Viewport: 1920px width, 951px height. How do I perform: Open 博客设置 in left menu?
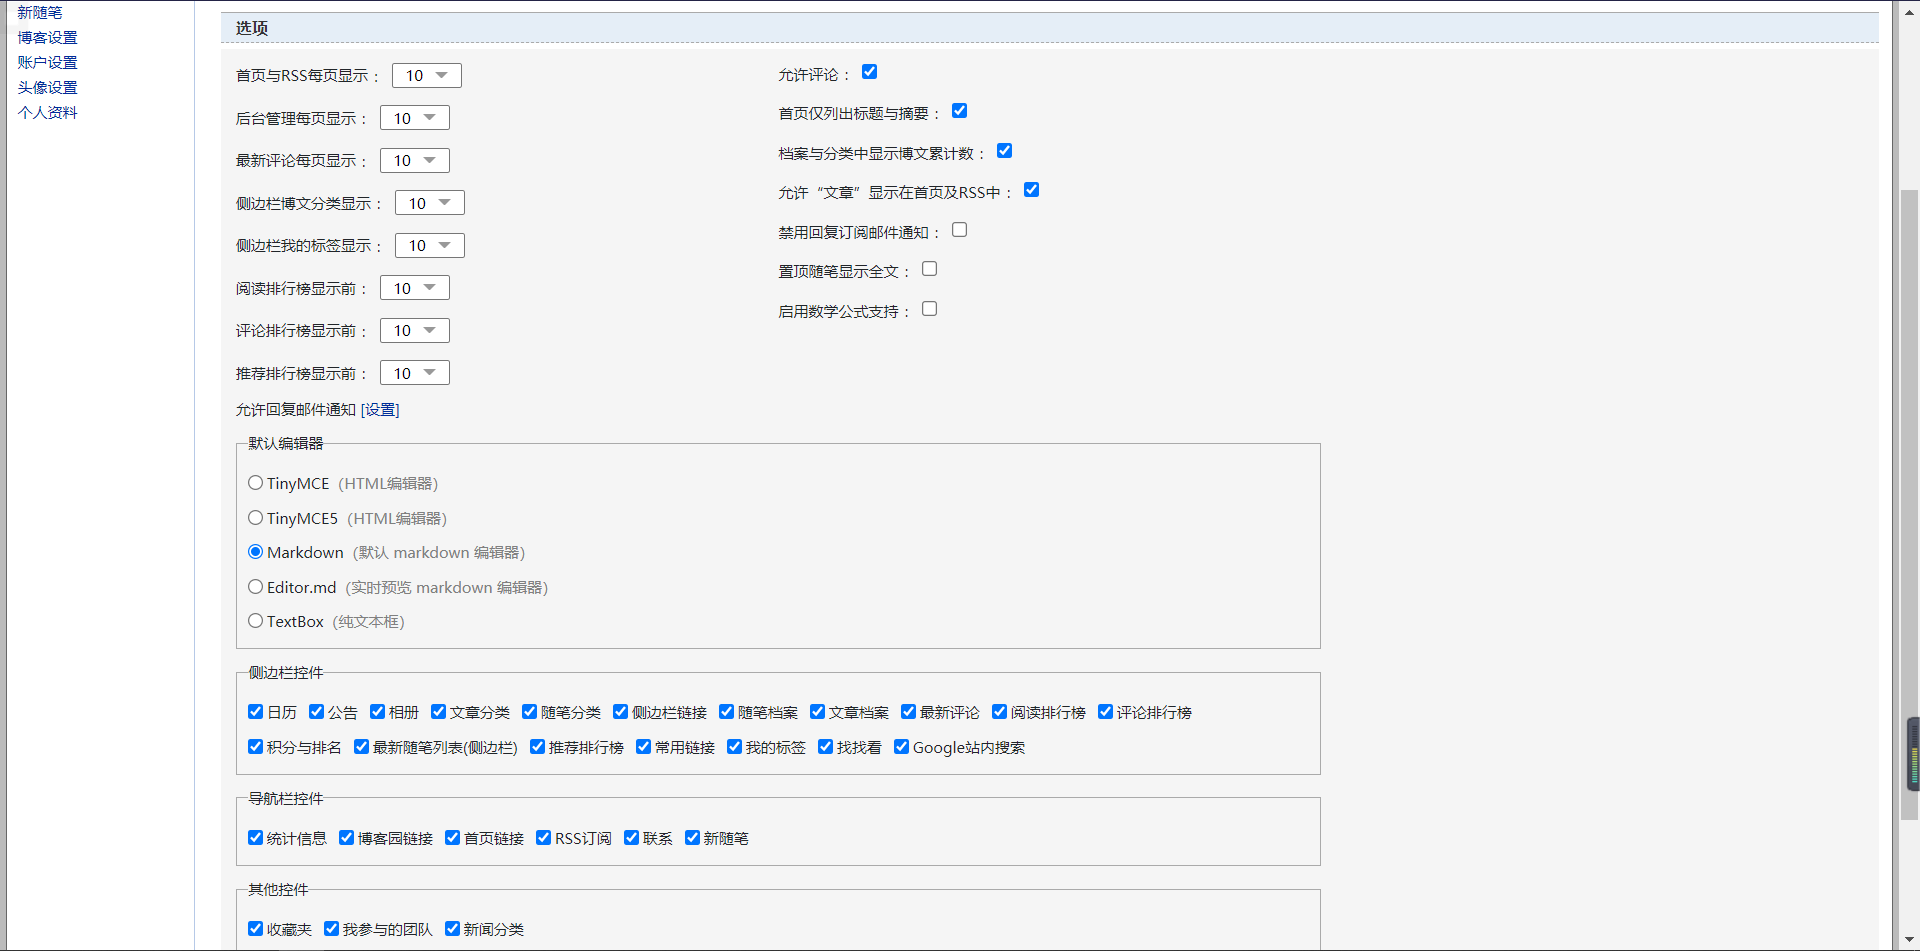click(47, 38)
